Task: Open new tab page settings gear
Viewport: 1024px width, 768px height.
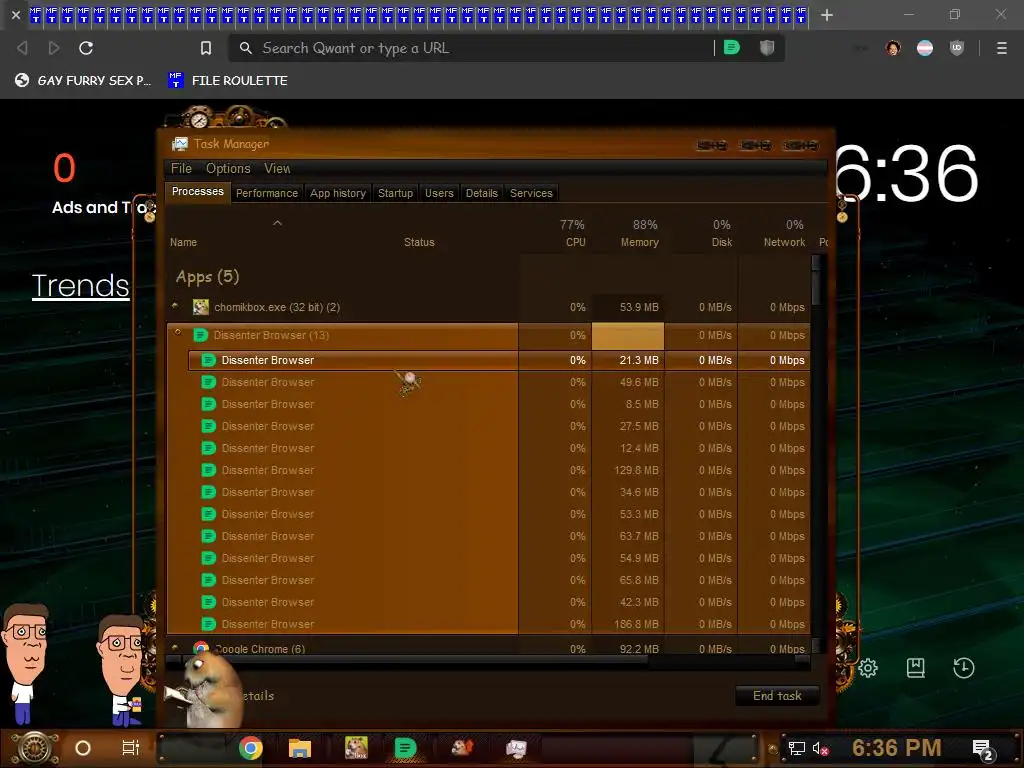Action: click(868, 667)
